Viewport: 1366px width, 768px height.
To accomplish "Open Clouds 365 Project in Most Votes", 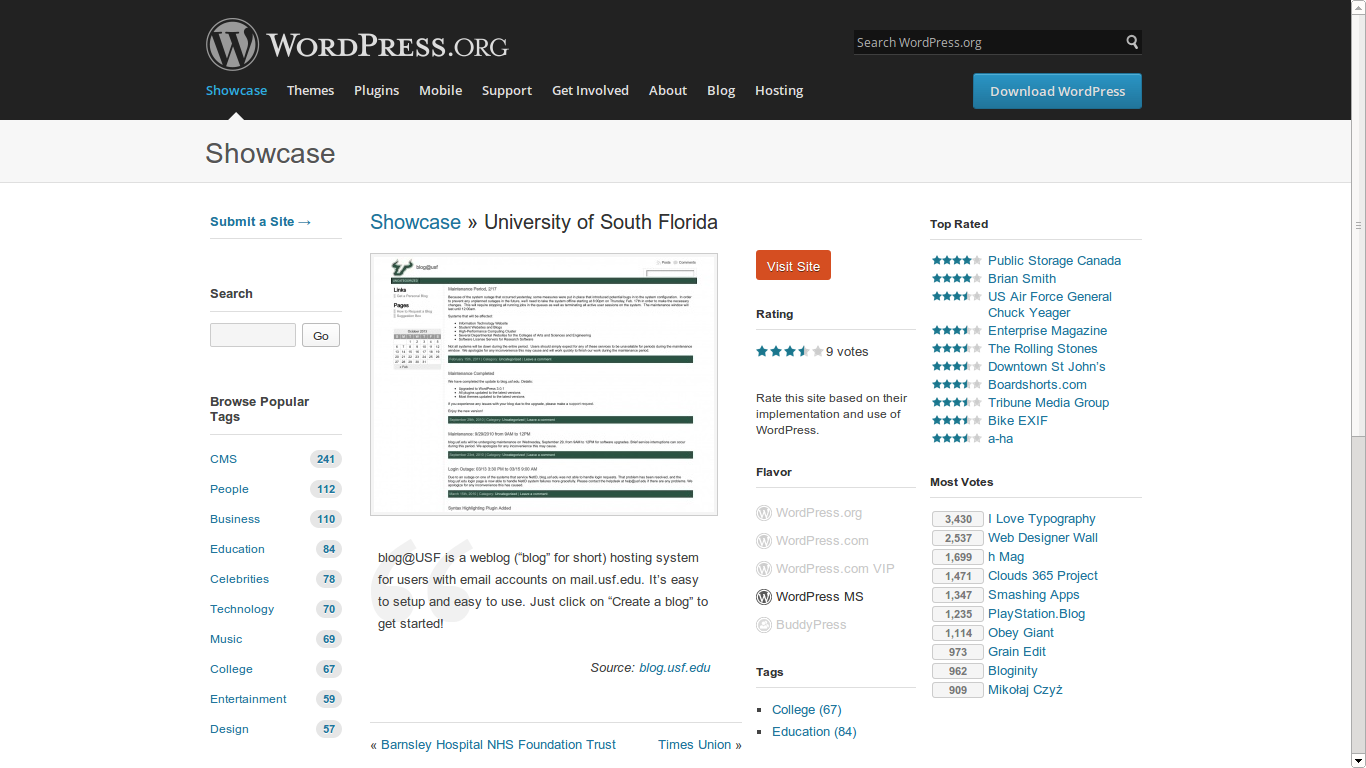I will pyautogui.click(x=1043, y=576).
